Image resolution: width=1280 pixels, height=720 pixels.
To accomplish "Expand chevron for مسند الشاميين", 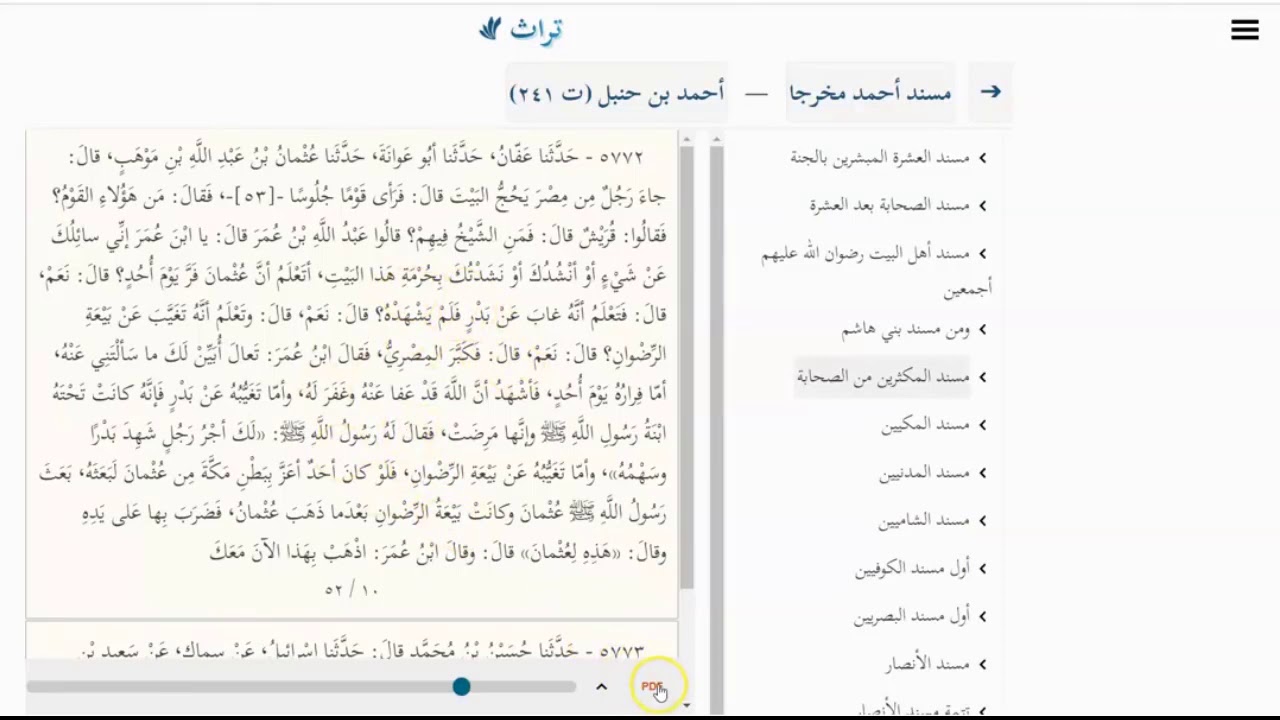I will (983, 521).
